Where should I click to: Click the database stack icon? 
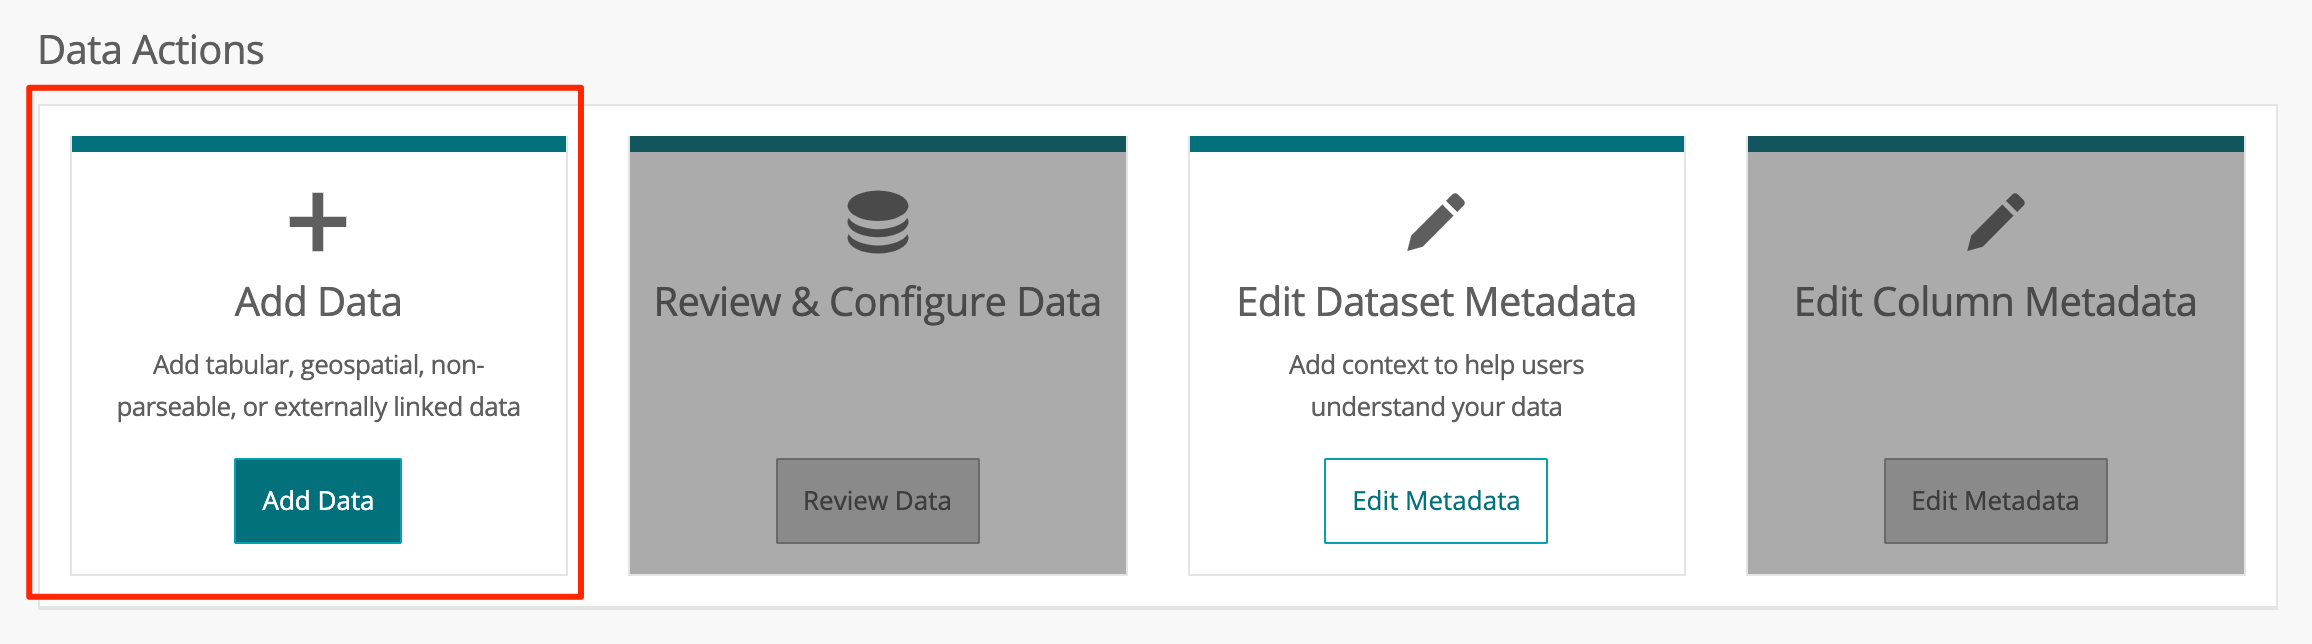878,222
